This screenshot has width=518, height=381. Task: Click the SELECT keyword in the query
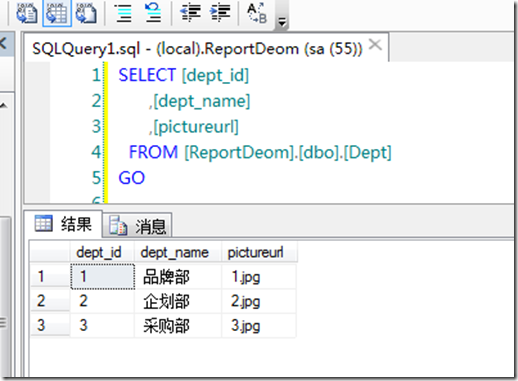click(147, 75)
